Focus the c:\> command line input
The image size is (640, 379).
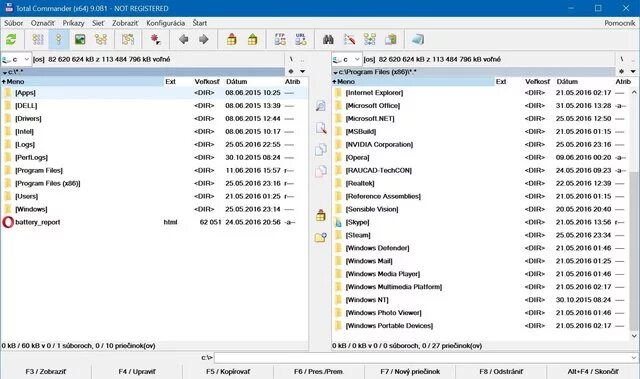click(422, 358)
